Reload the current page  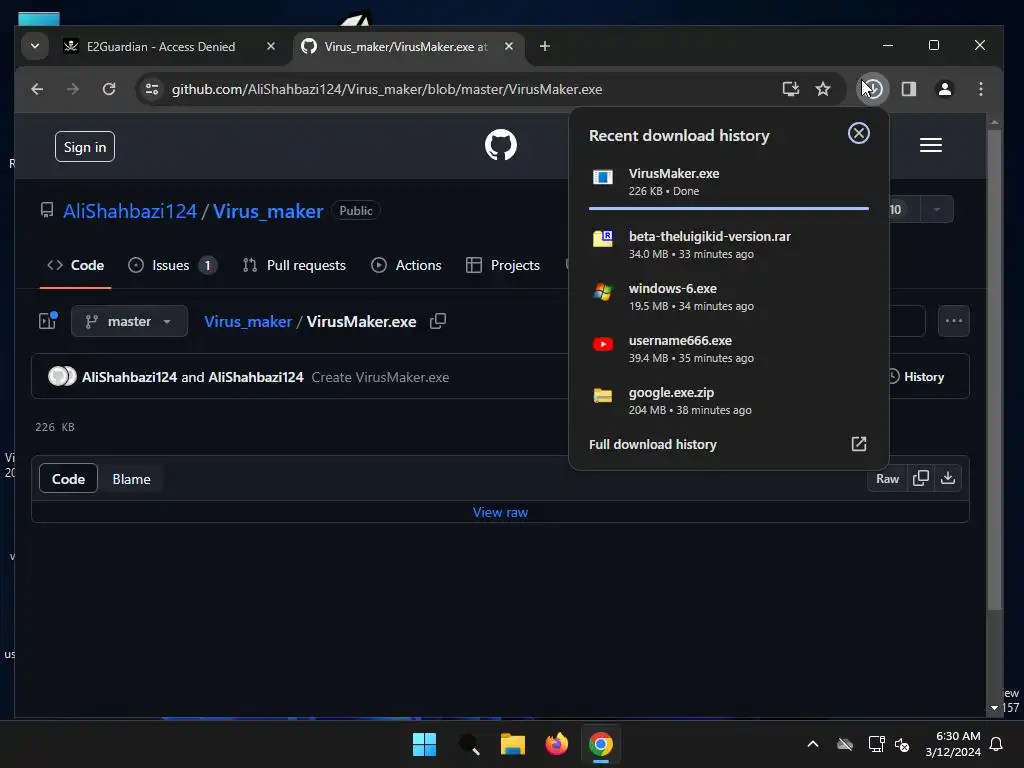[108, 89]
